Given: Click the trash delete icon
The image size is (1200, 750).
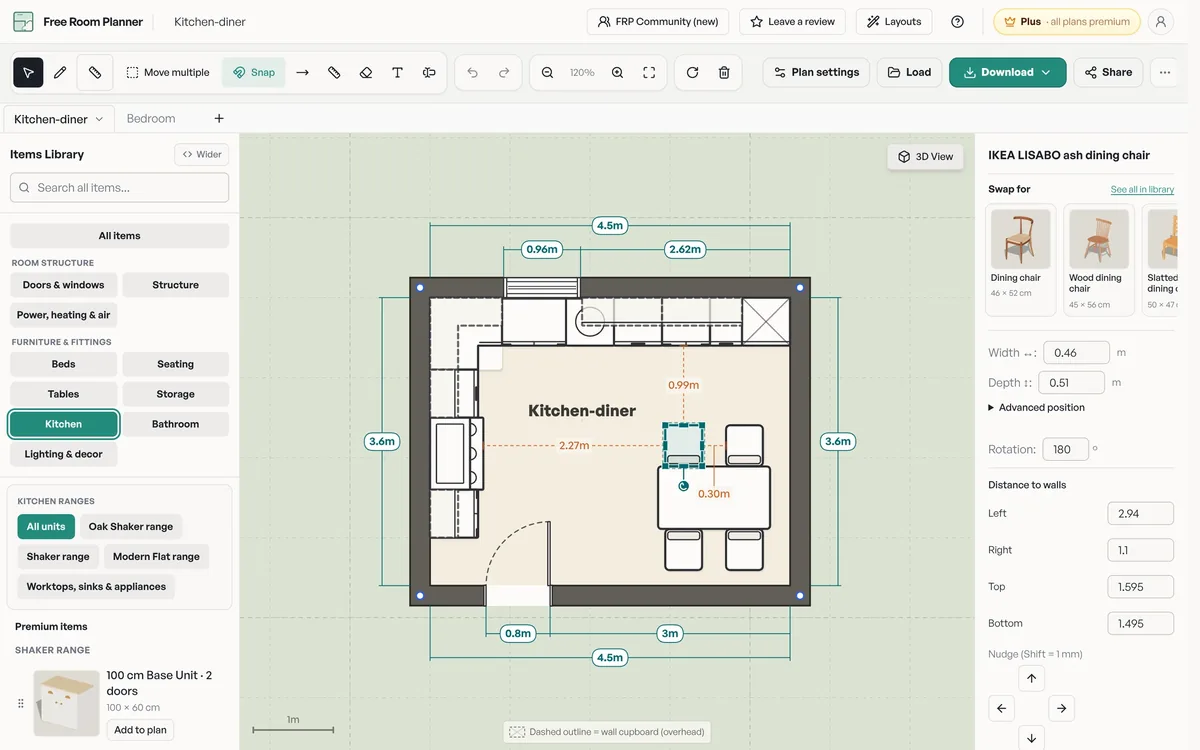Looking at the screenshot, I should point(724,72).
